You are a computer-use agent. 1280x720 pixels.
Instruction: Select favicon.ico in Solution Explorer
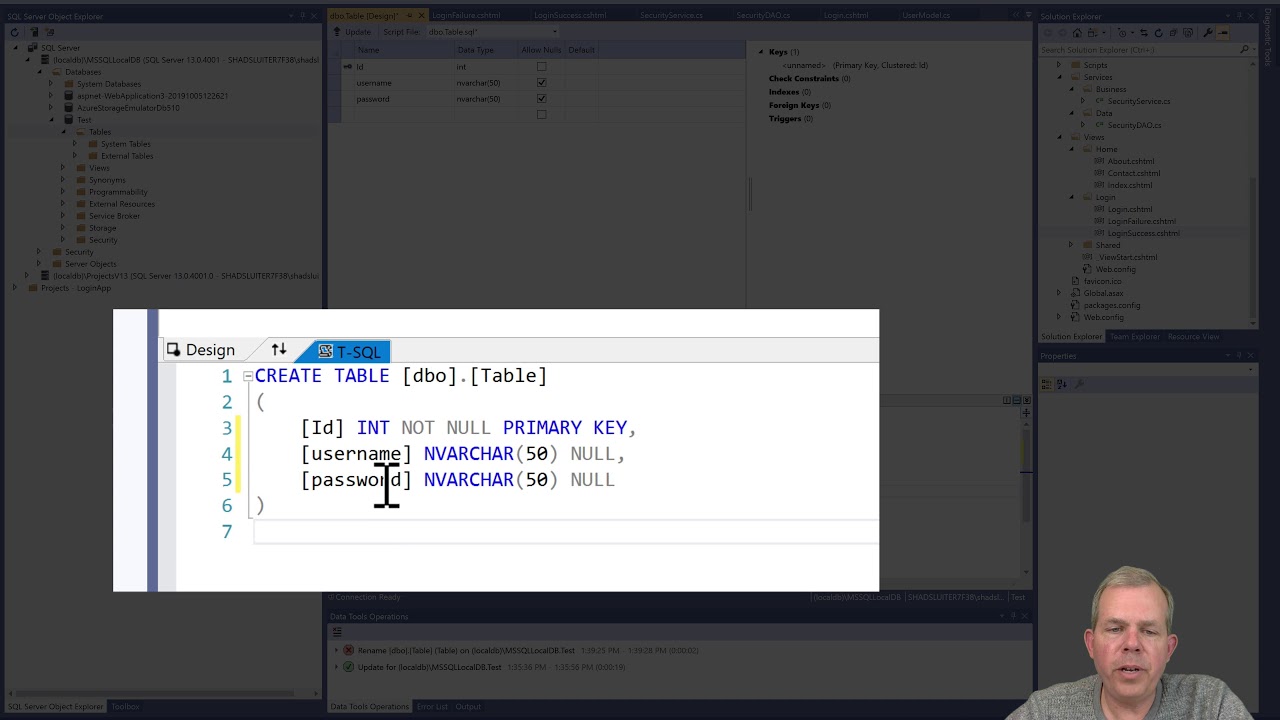click(1102, 281)
